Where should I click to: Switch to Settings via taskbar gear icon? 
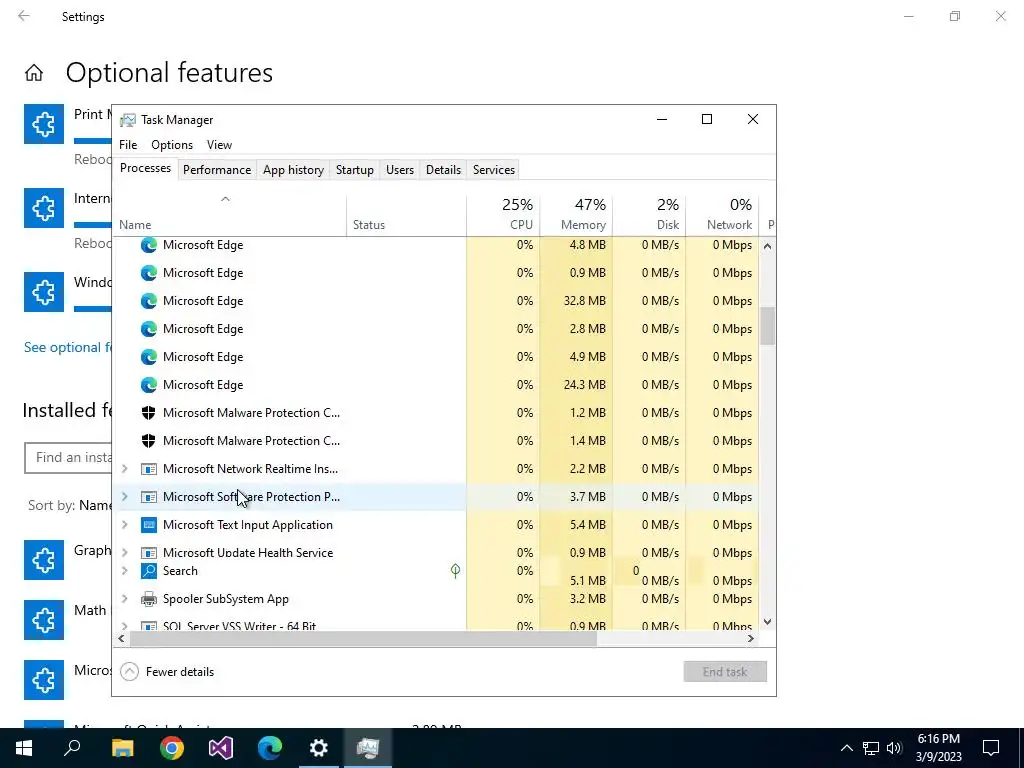pos(319,748)
